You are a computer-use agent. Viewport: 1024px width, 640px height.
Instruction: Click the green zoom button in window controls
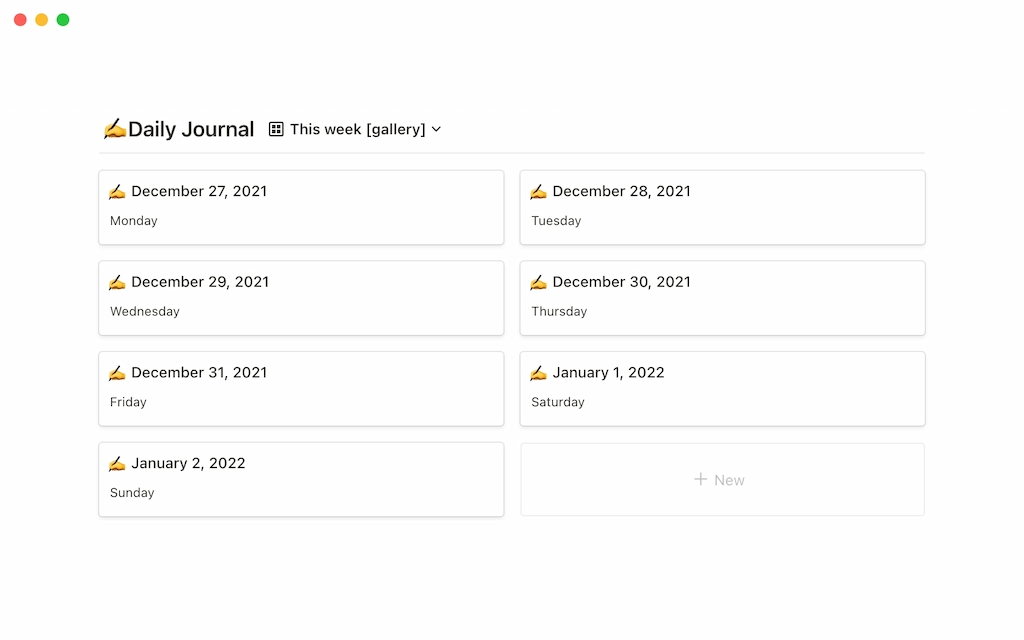[x=63, y=19]
